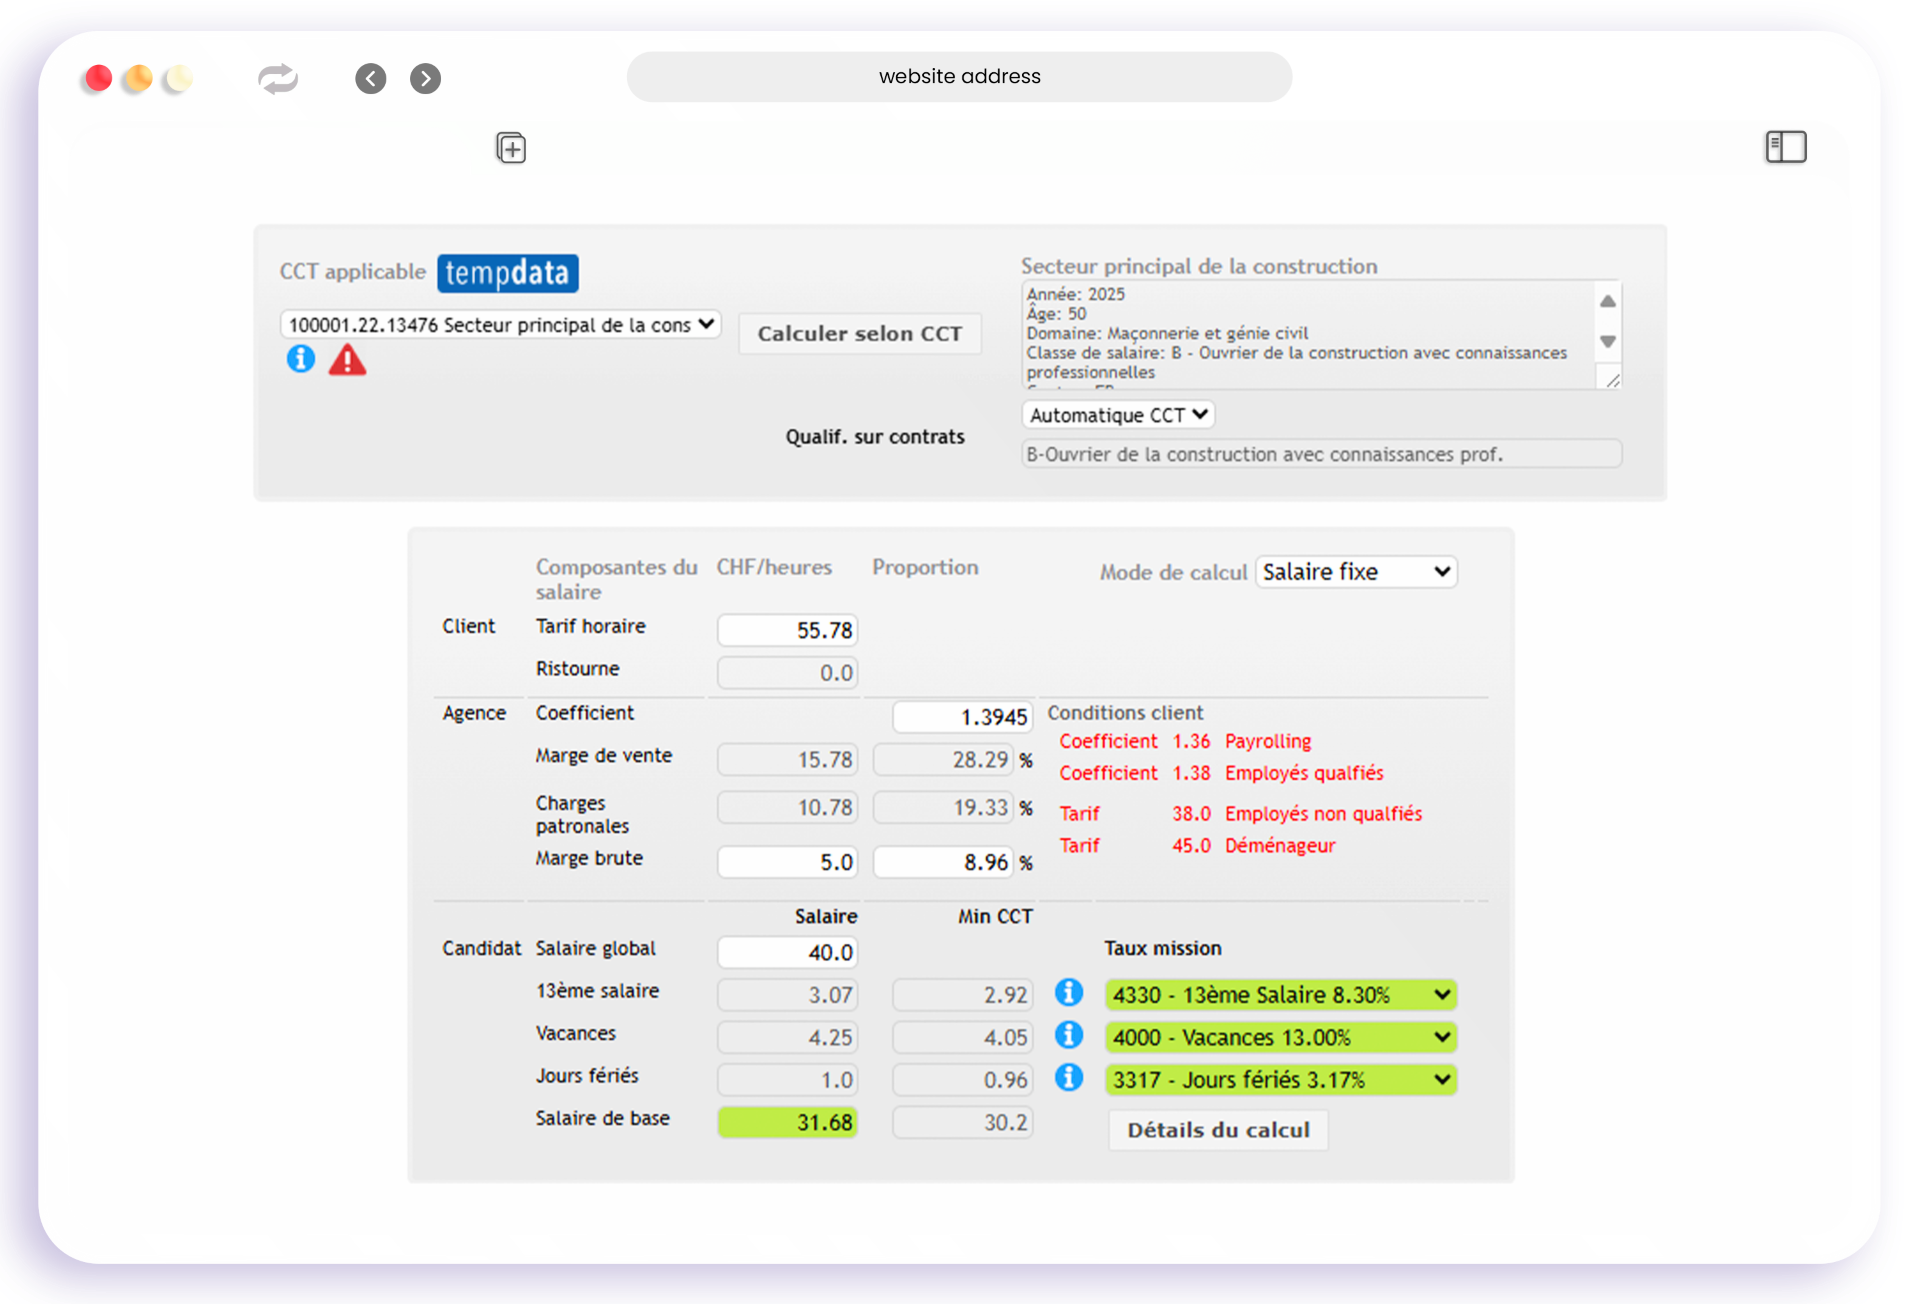Expand the 4000 - Vacances 13.00% dropdown

1280,1038
